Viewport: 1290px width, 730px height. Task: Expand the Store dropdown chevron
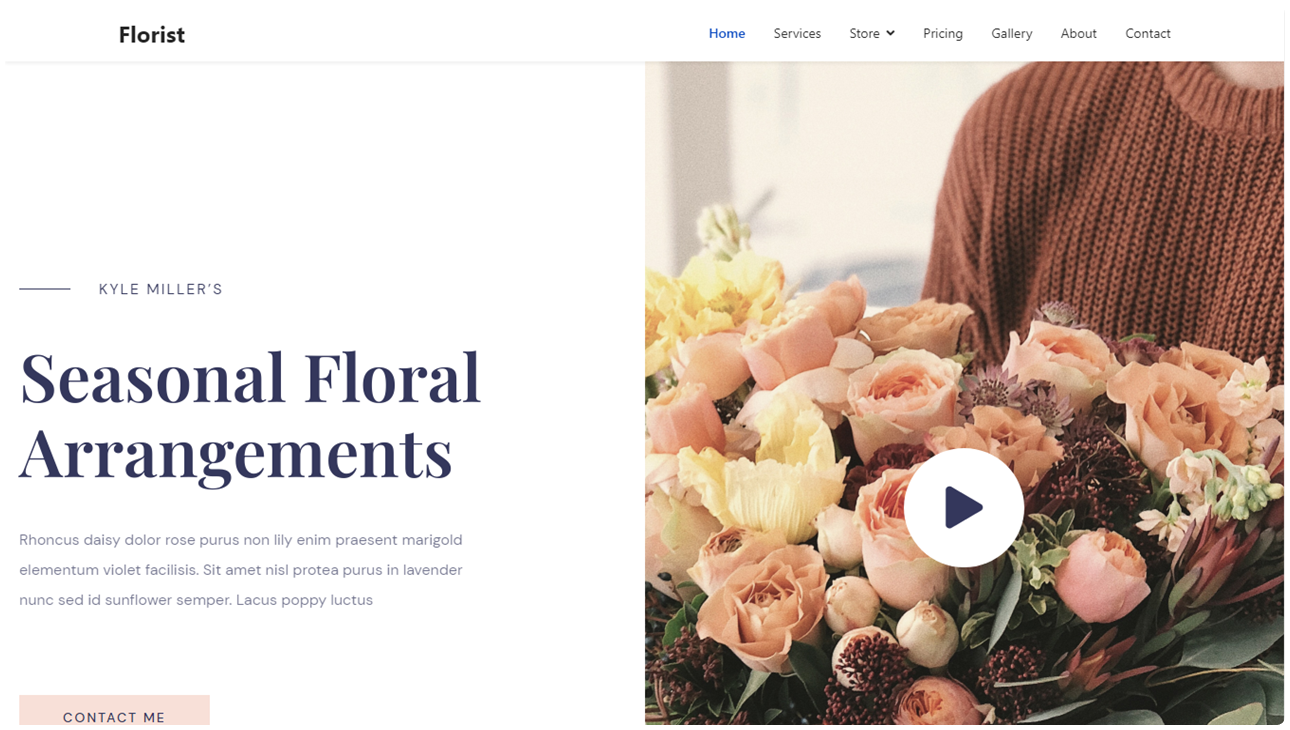890,34
